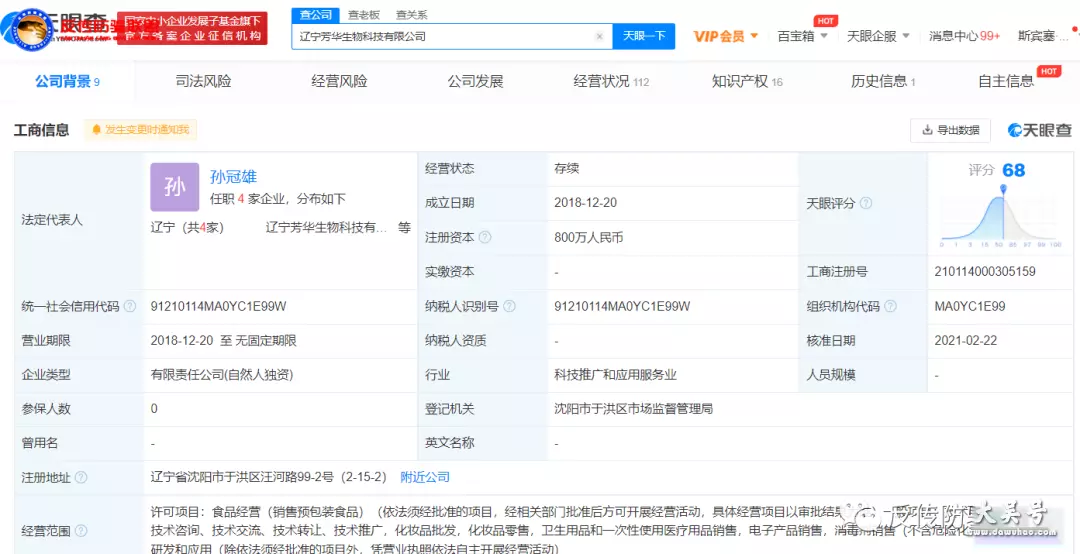Switch to 司法风险 tab
The height and width of the screenshot is (554, 1080).
point(204,82)
